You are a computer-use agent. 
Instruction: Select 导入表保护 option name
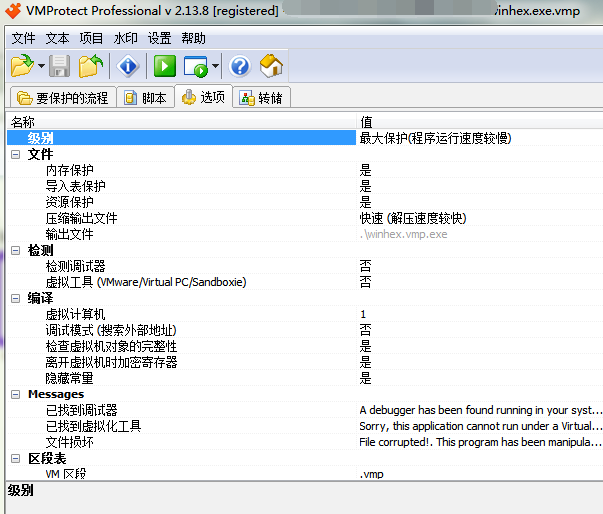click(x=75, y=186)
